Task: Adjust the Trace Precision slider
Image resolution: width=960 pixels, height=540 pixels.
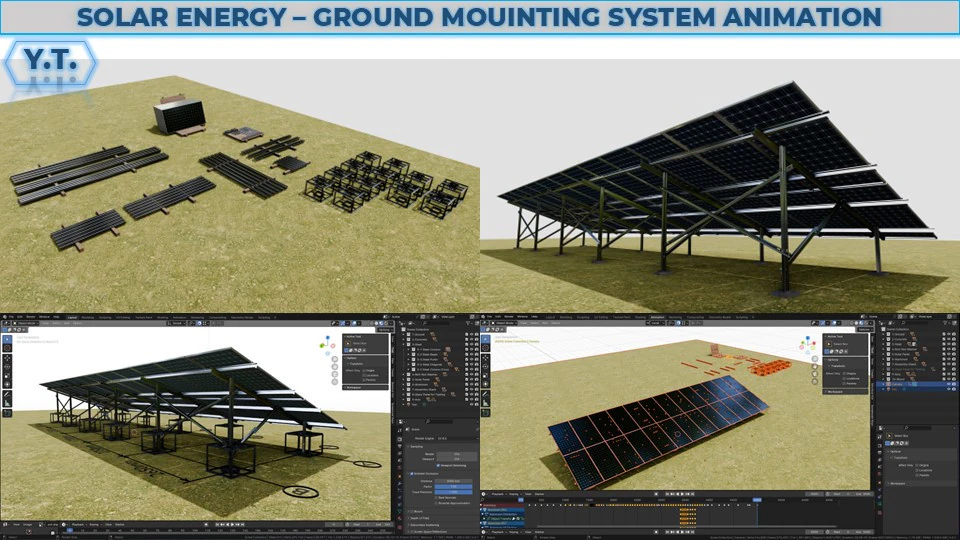Action: pyautogui.click(x=454, y=492)
